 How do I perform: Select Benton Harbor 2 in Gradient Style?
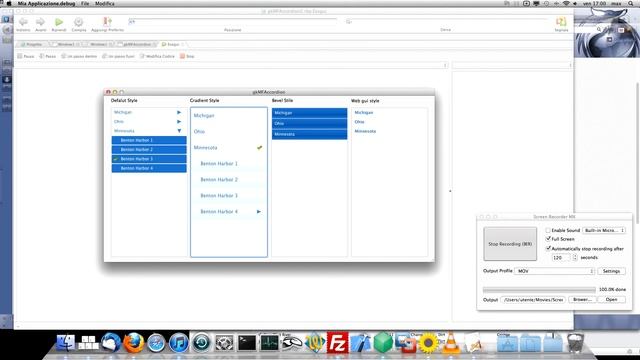[x=229, y=180]
